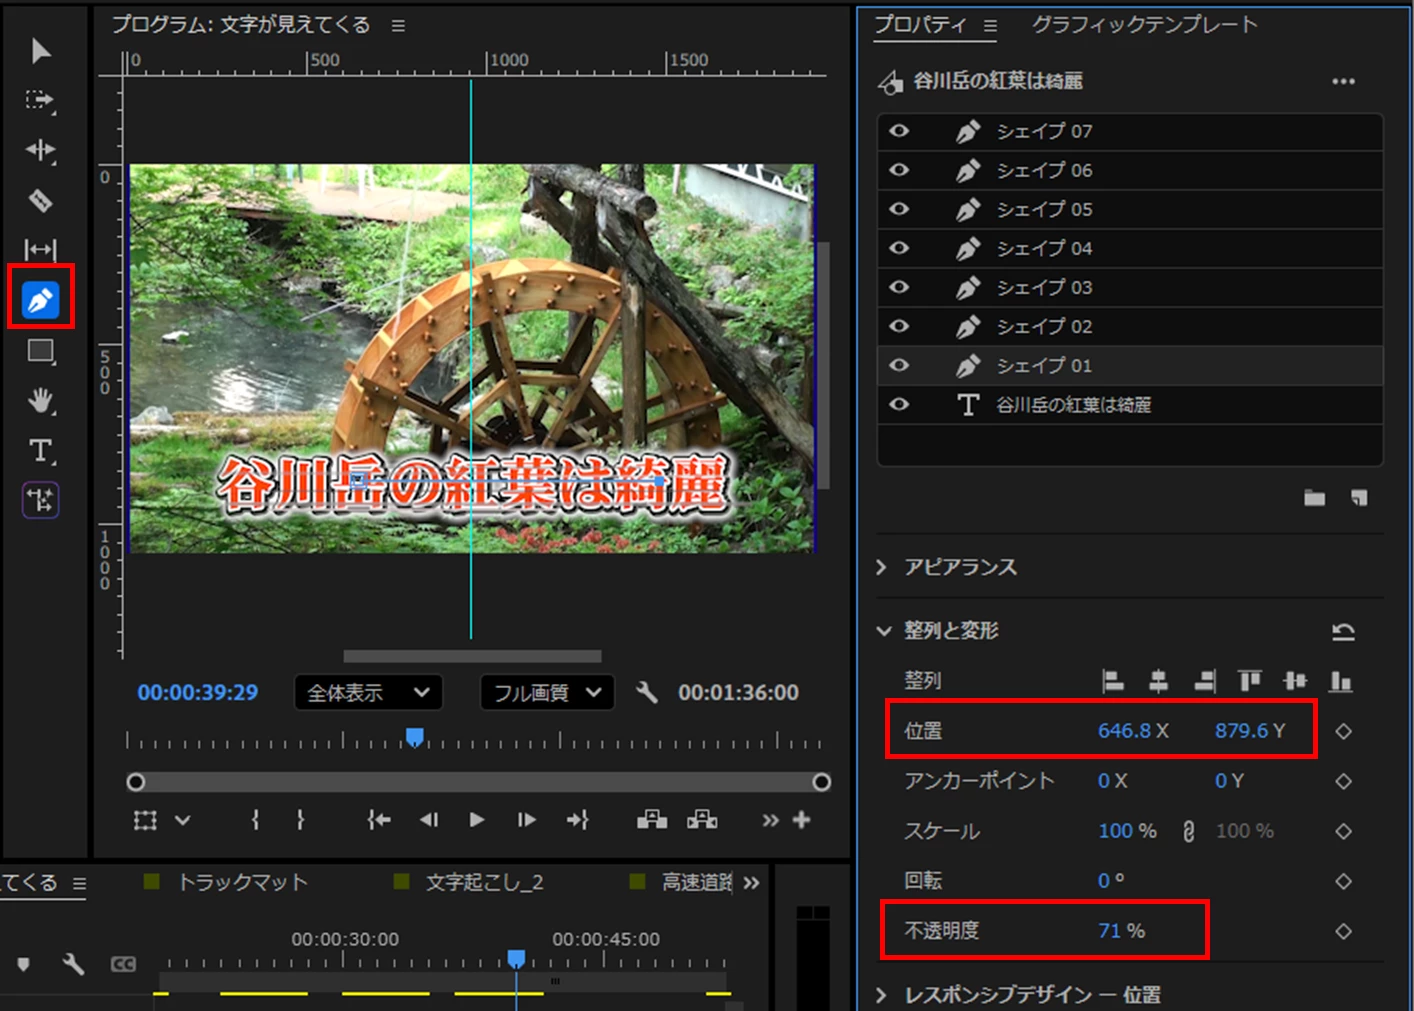Select the Pen tool

coord(41,299)
